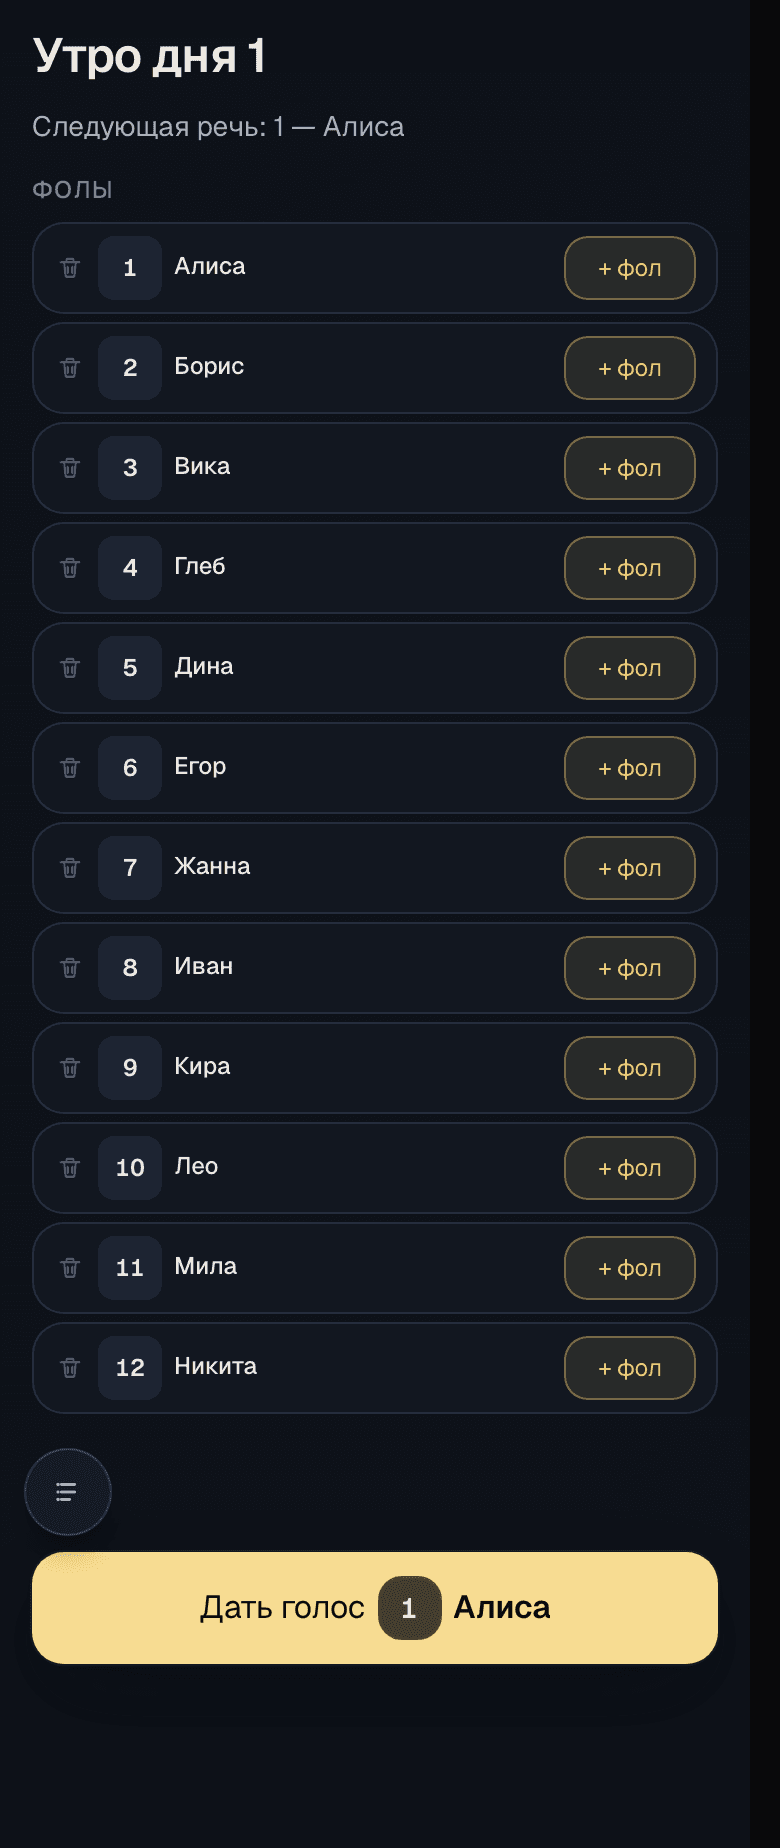Open the round list menu button
The height and width of the screenshot is (1848, 780).
(67, 1492)
